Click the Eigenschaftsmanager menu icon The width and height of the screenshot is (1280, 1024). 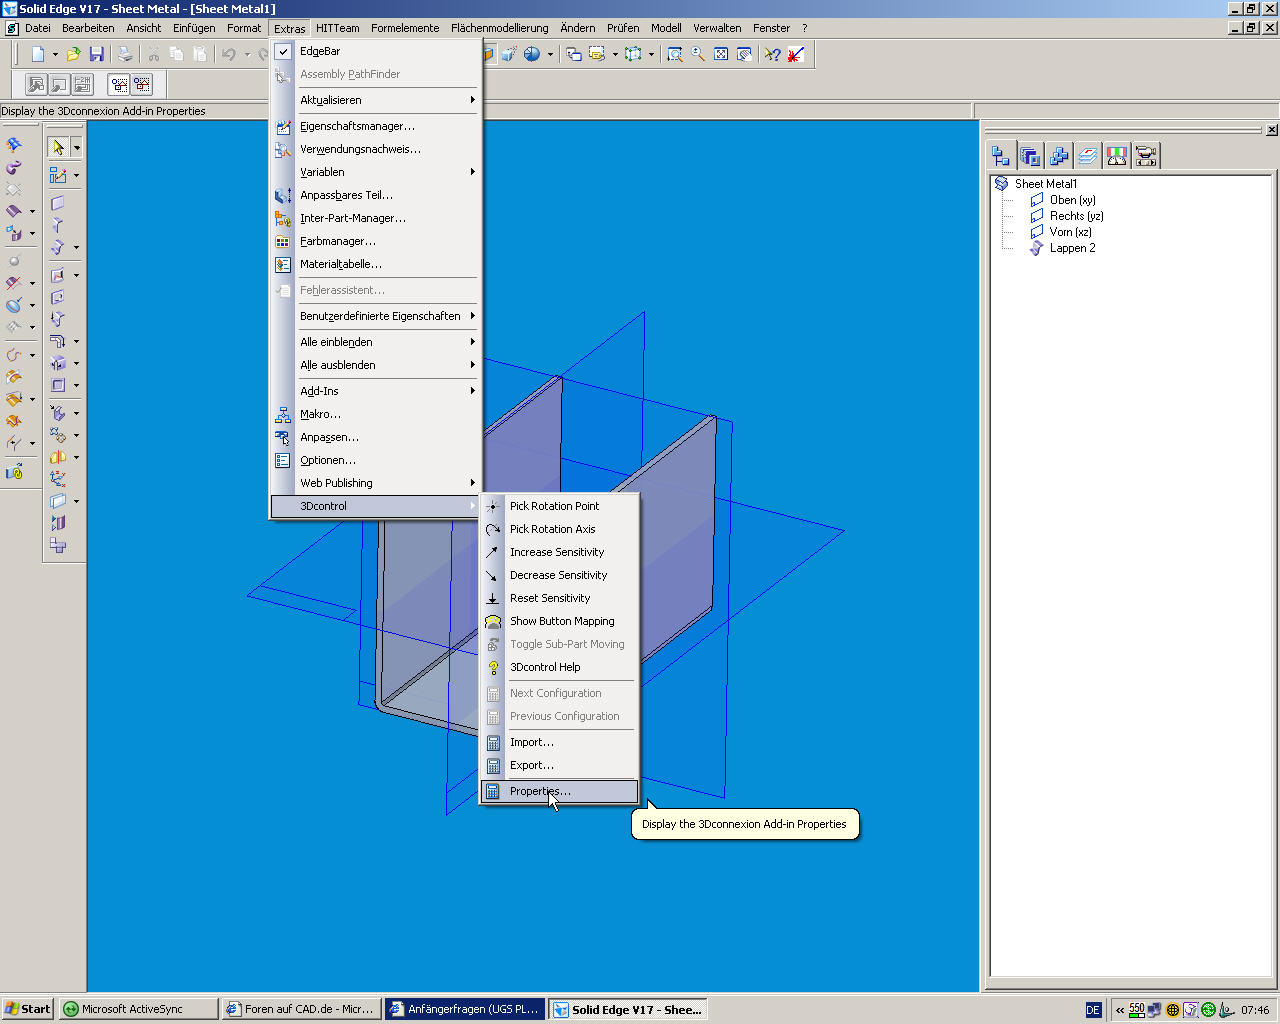click(283, 127)
